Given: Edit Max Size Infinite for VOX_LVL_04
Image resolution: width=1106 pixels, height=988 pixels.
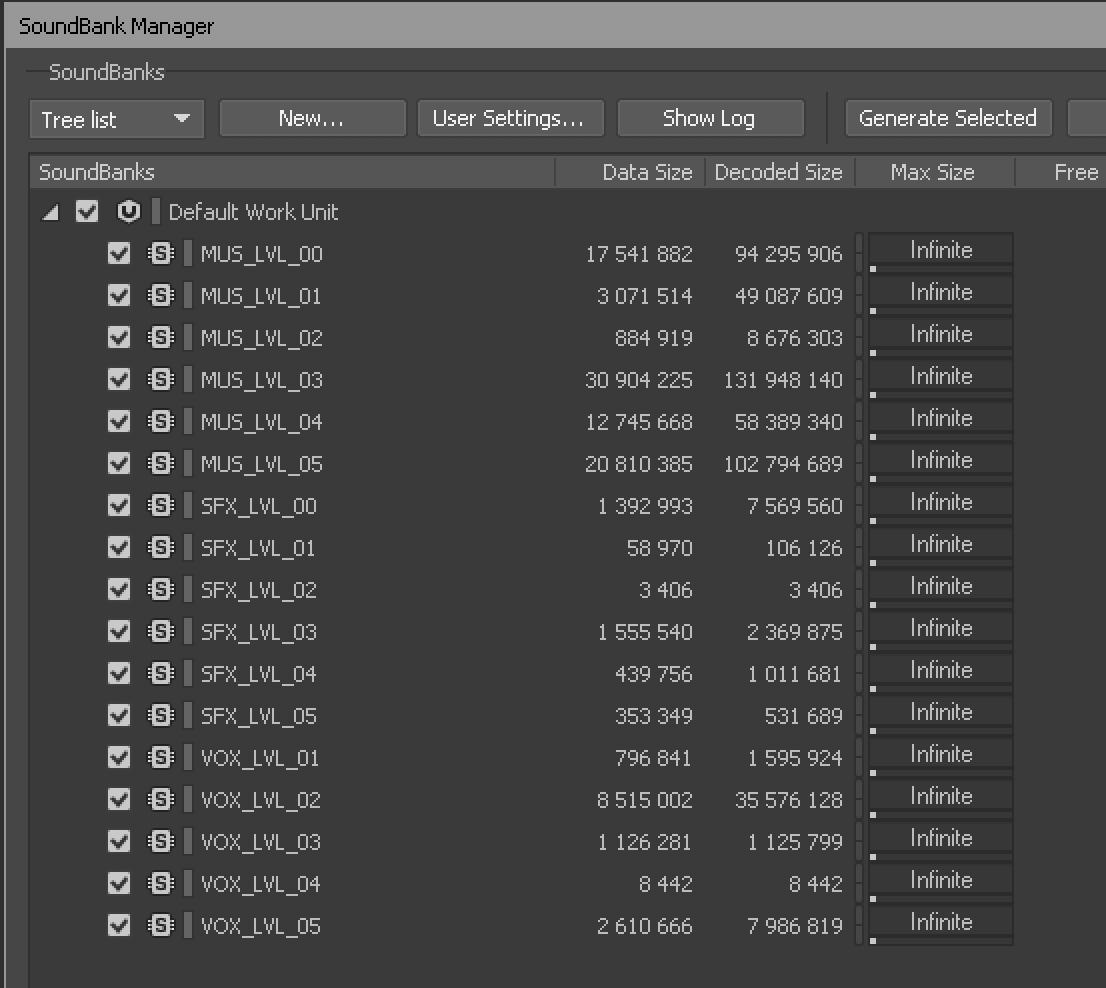Looking at the screenshot, I should pos(941,879).
